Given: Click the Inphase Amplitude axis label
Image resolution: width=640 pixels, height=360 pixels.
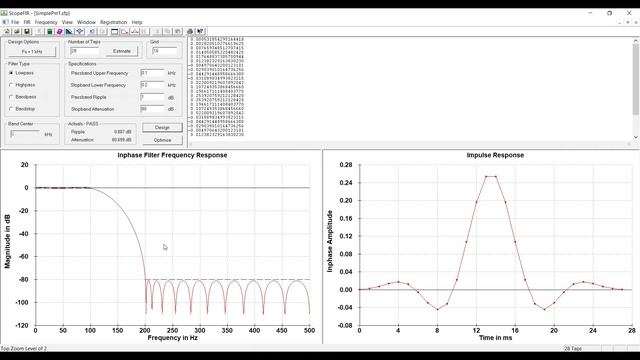Looking at the screenshot, I should (330, 241).
